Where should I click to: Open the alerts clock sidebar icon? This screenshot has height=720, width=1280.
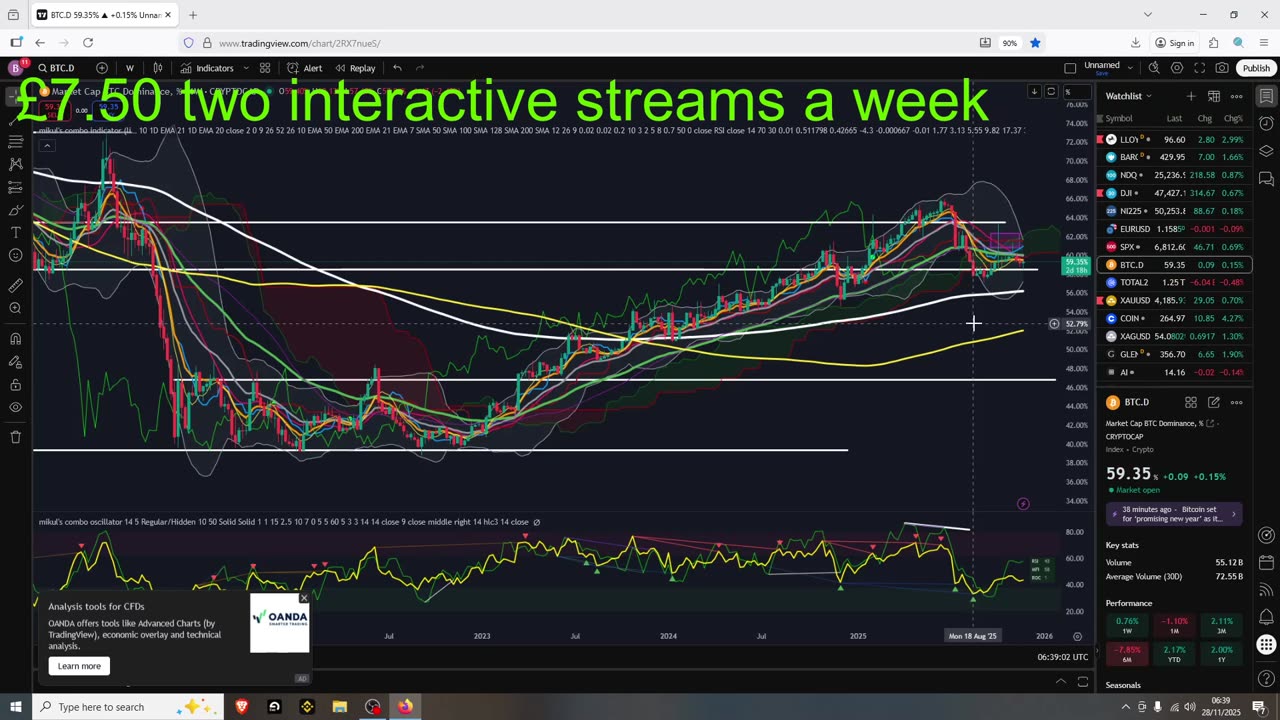coord(1266,124)
